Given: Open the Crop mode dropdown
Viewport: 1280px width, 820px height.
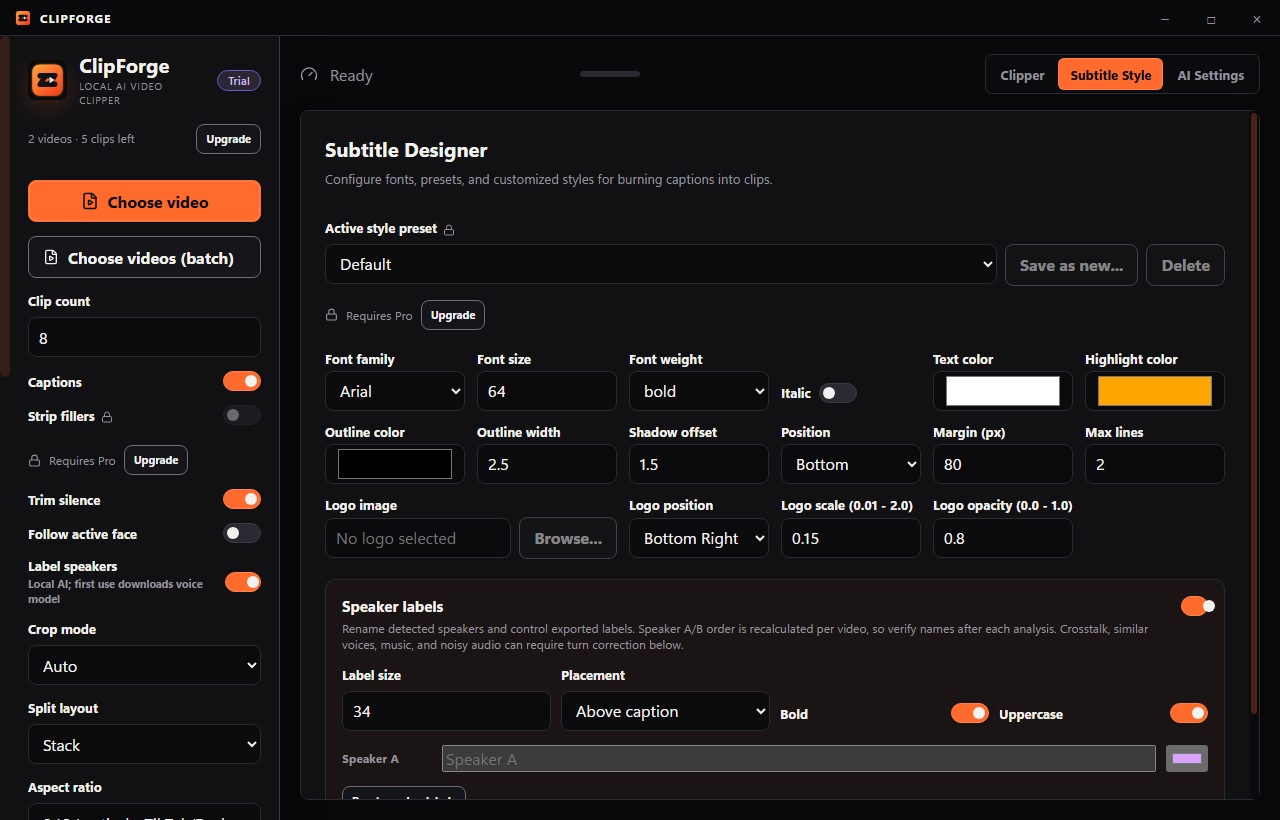Looking at the screenshot, I should 144,666.
